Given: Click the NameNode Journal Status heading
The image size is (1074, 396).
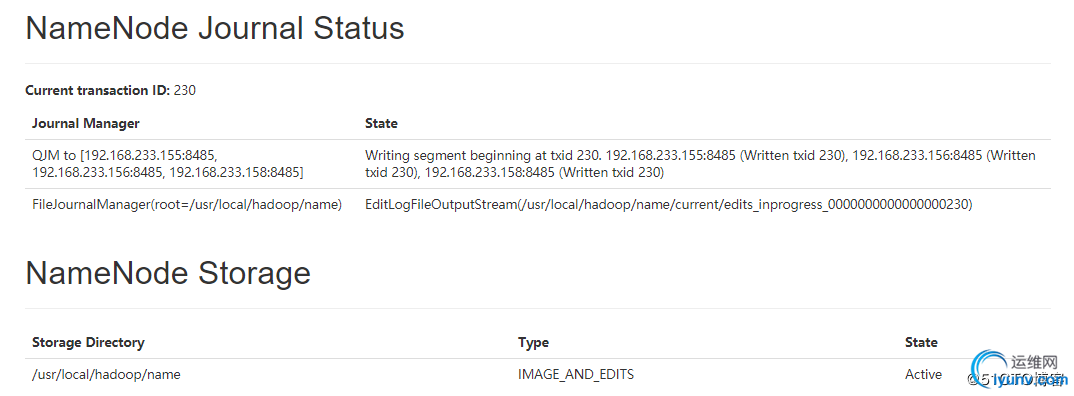Looking at the screenshot, I should 214,29.
